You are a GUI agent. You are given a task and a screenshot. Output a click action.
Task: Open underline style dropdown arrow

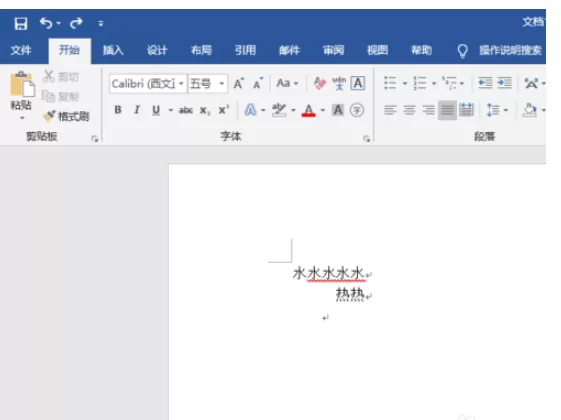170,110
